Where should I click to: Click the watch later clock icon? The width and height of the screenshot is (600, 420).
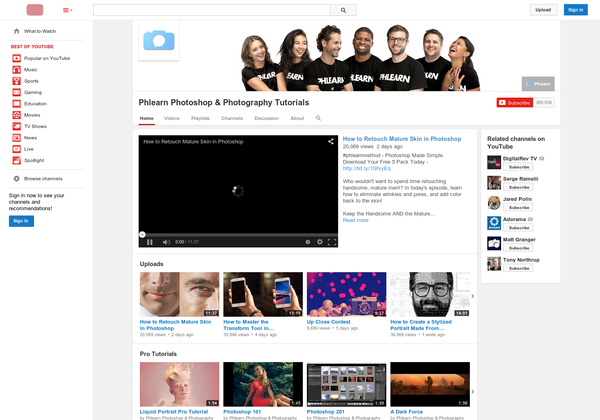308,242
